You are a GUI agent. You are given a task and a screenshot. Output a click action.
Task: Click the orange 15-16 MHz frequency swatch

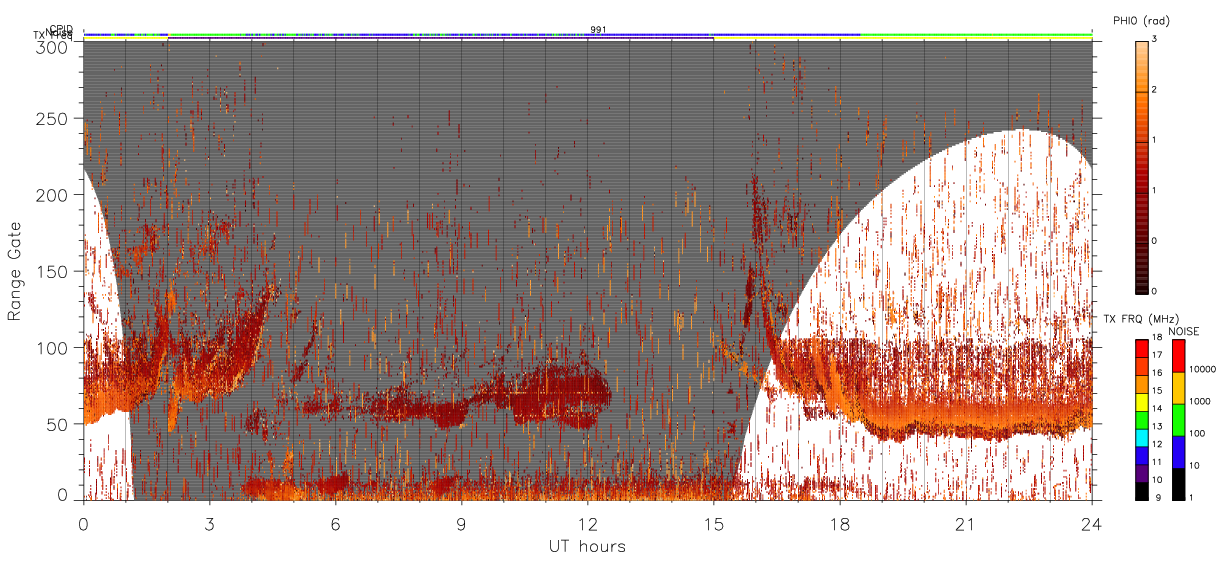(x=1141, y=384)
